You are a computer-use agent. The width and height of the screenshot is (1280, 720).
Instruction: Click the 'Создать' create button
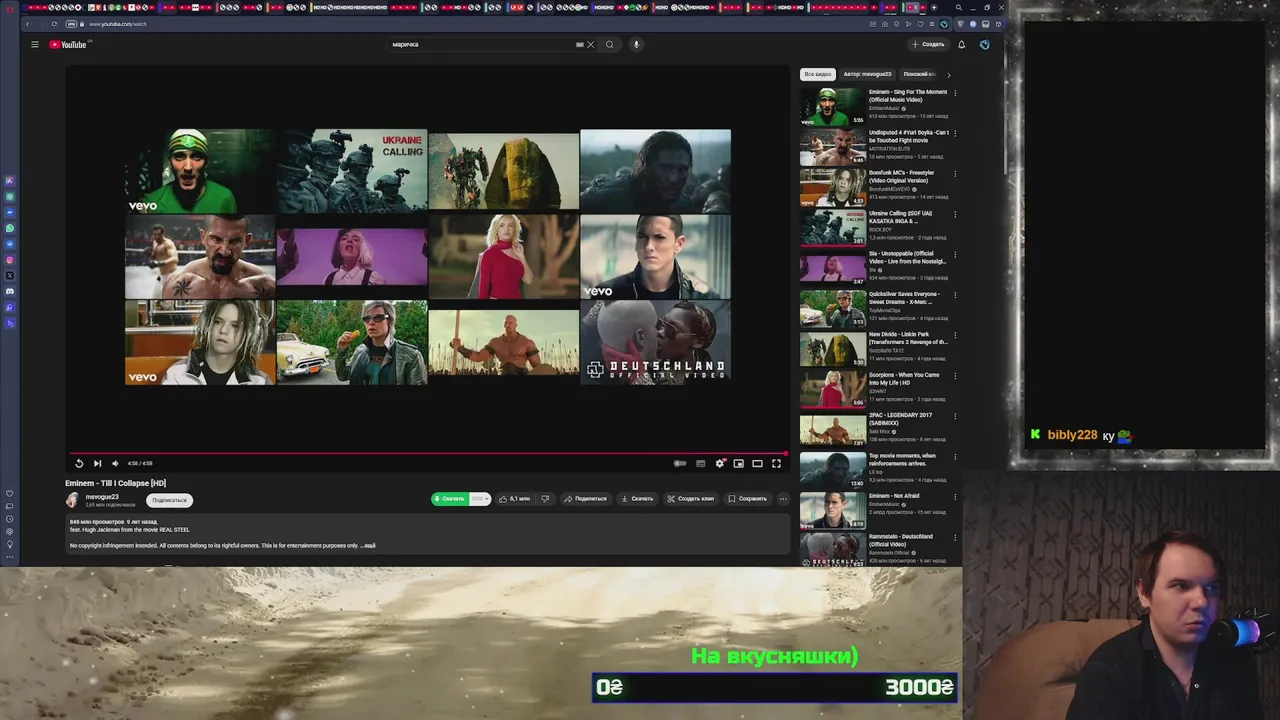(x=928, y=44)
